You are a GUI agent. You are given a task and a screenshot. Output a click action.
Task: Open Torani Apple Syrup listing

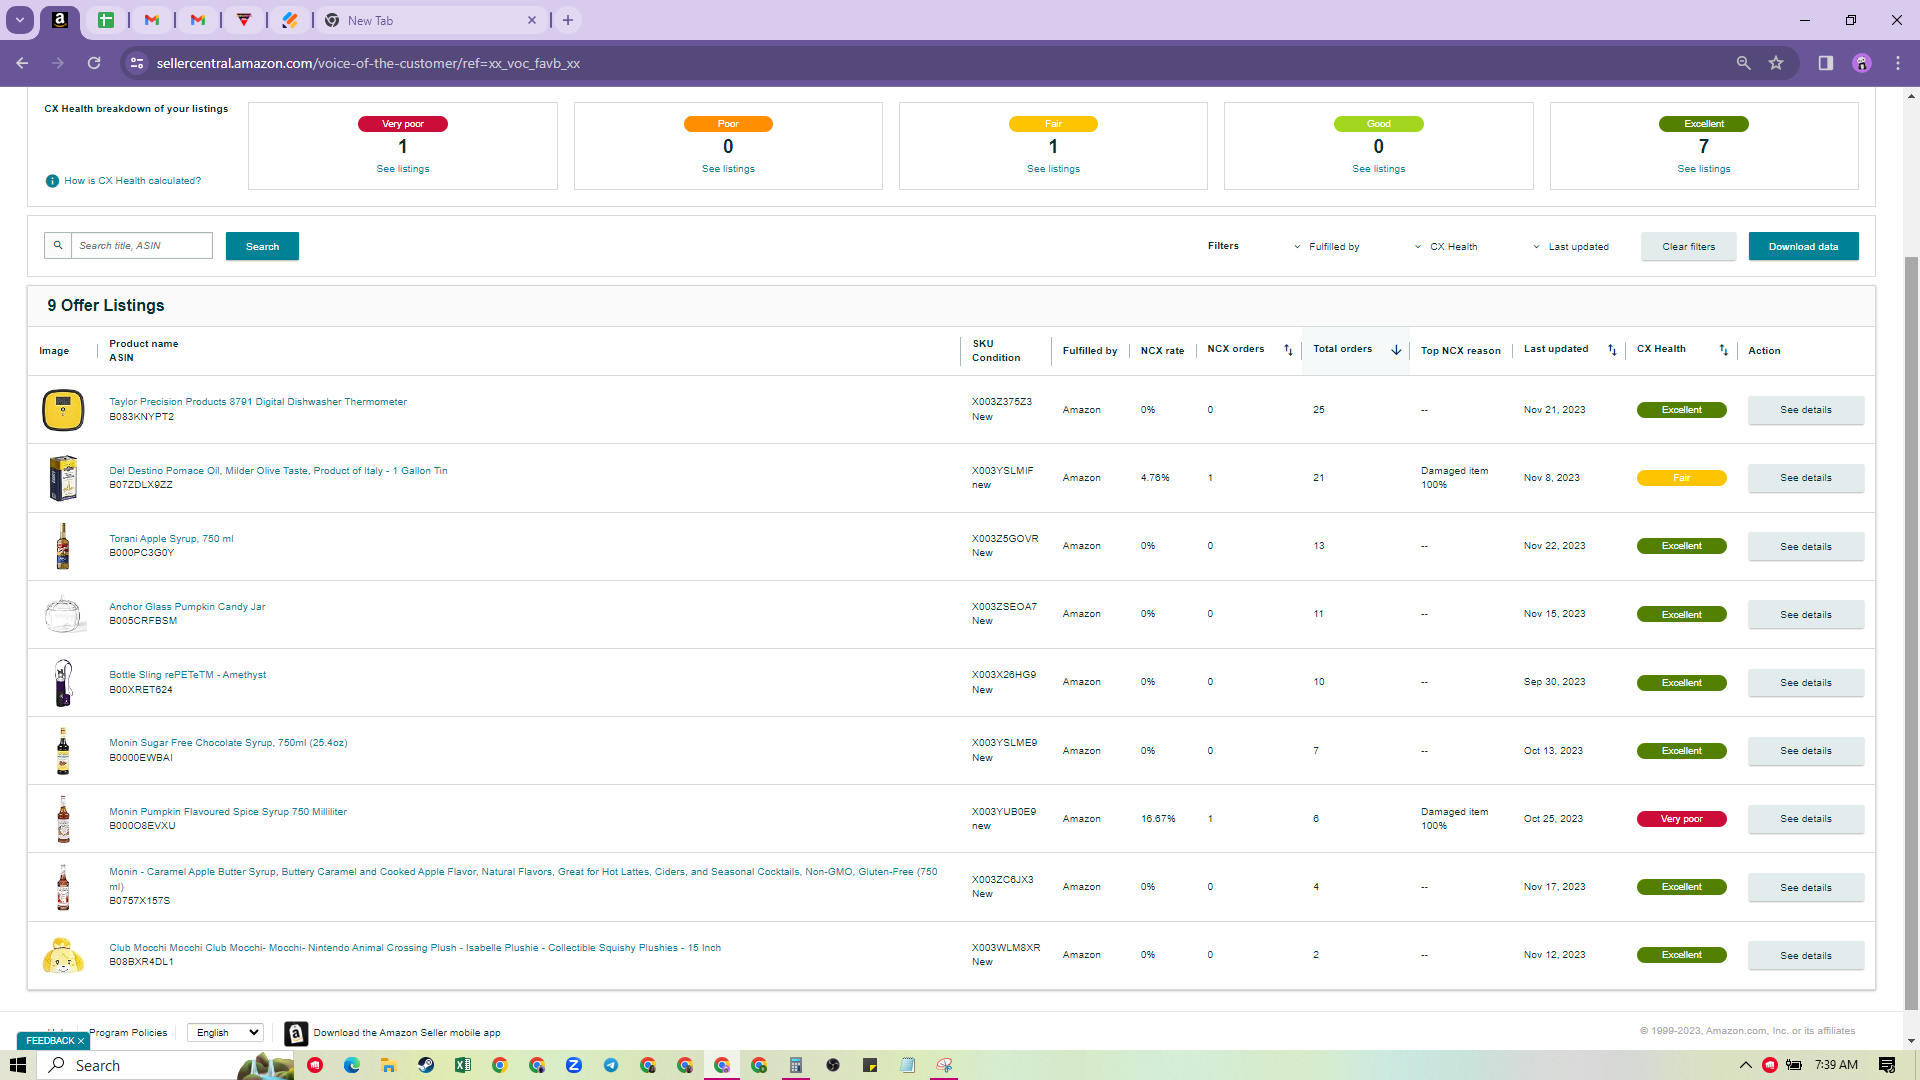point(171,539)
